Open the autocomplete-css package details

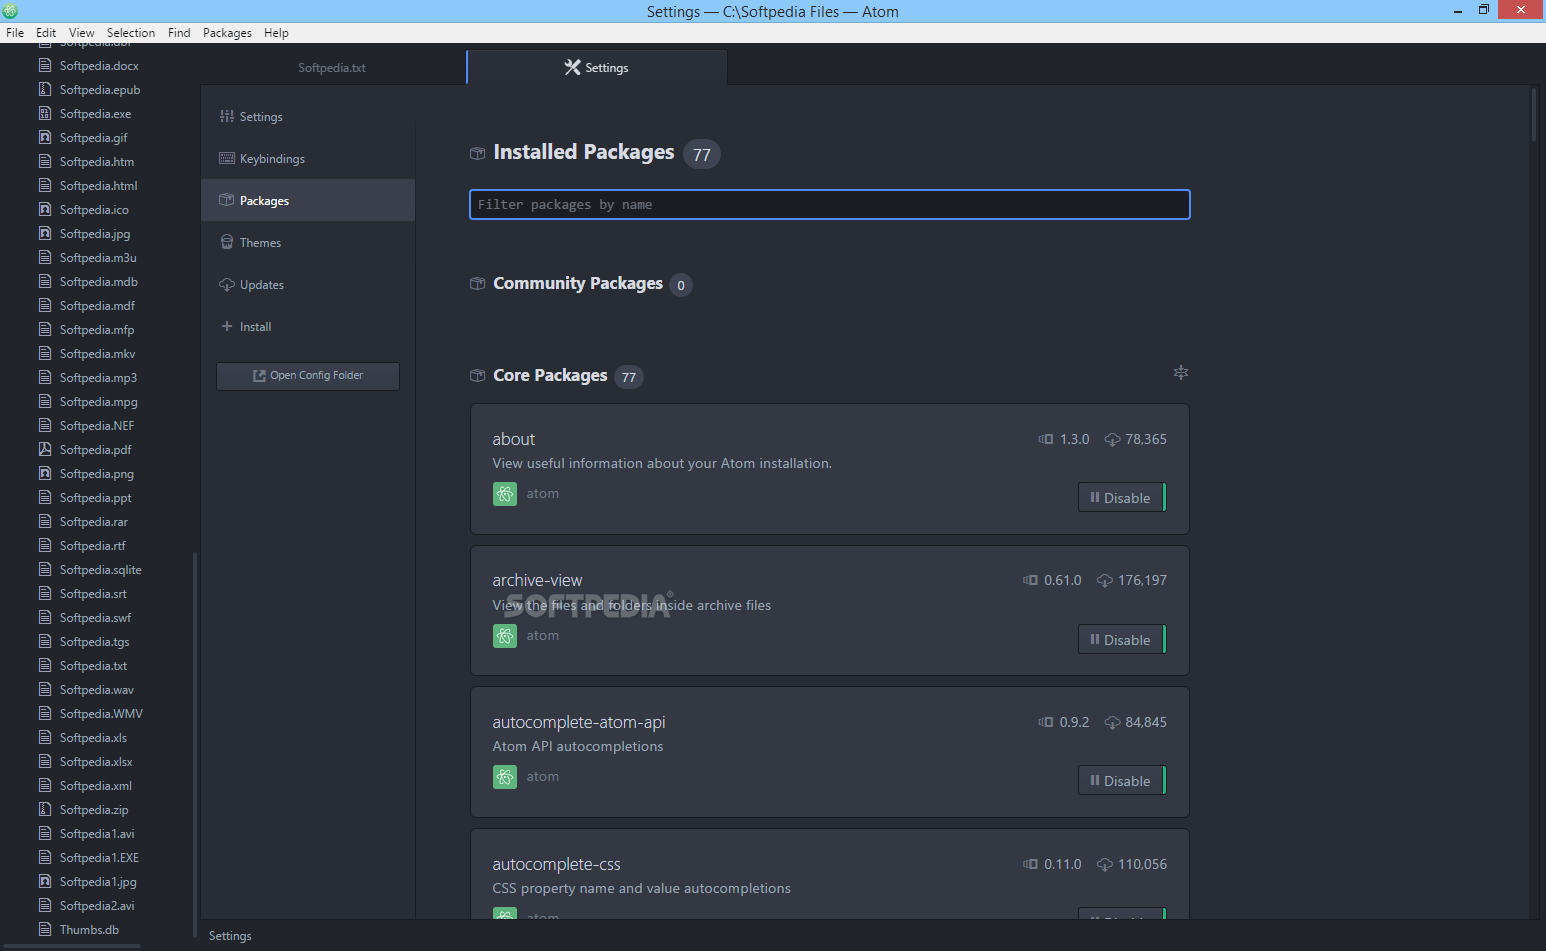556,865
